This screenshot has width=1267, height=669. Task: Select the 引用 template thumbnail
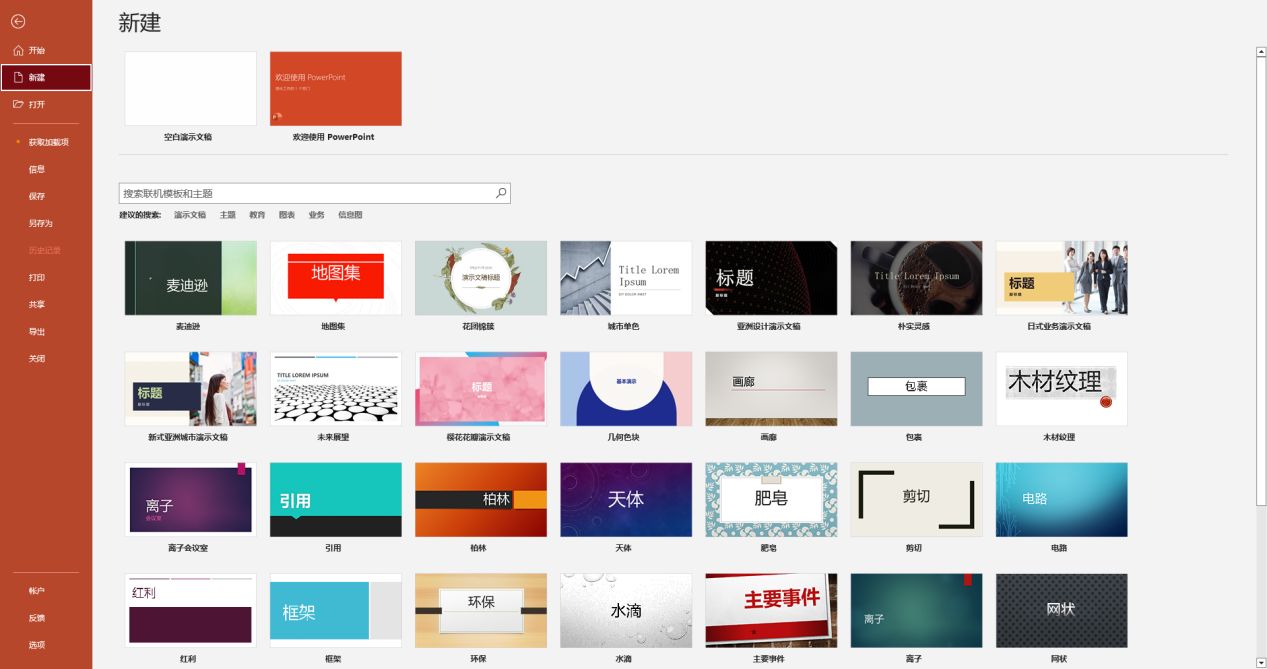pos(336,500)
